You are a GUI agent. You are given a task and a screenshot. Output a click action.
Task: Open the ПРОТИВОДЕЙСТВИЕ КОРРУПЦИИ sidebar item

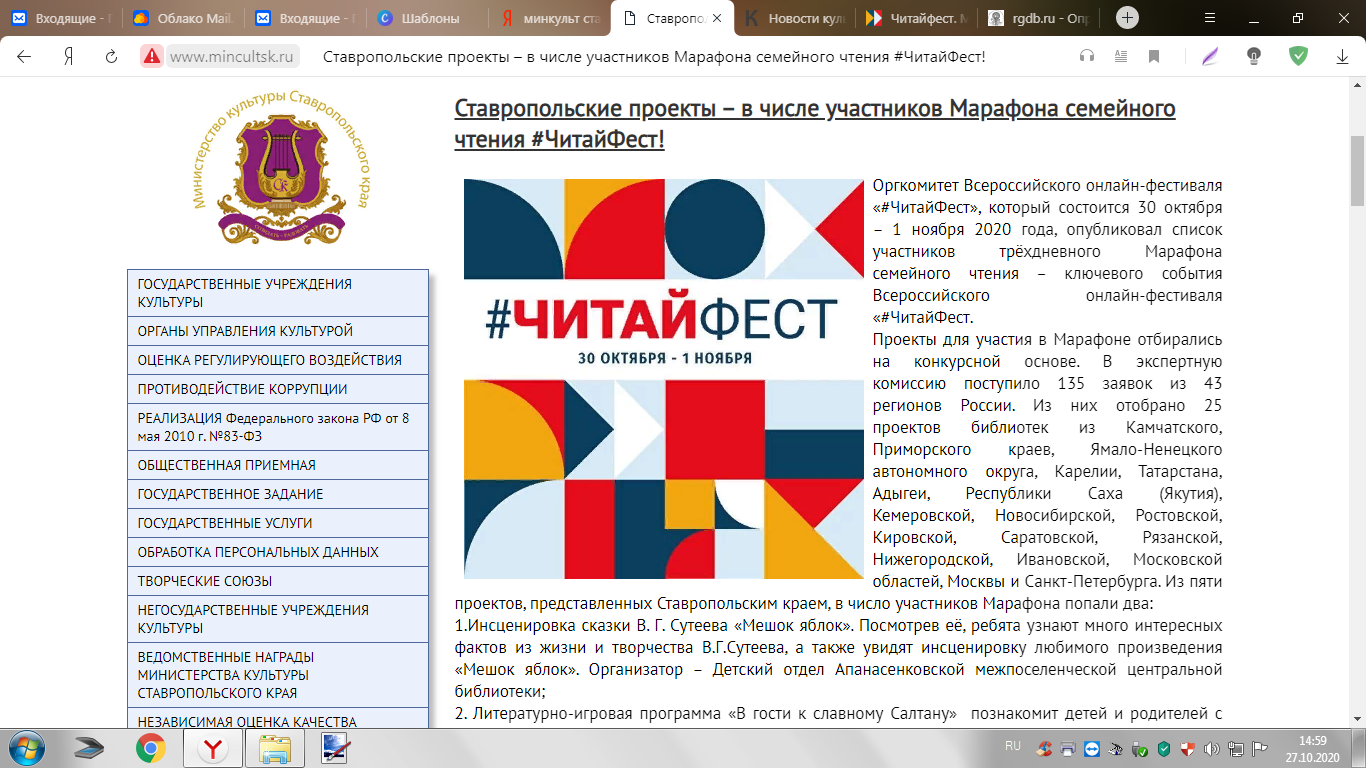242,389
